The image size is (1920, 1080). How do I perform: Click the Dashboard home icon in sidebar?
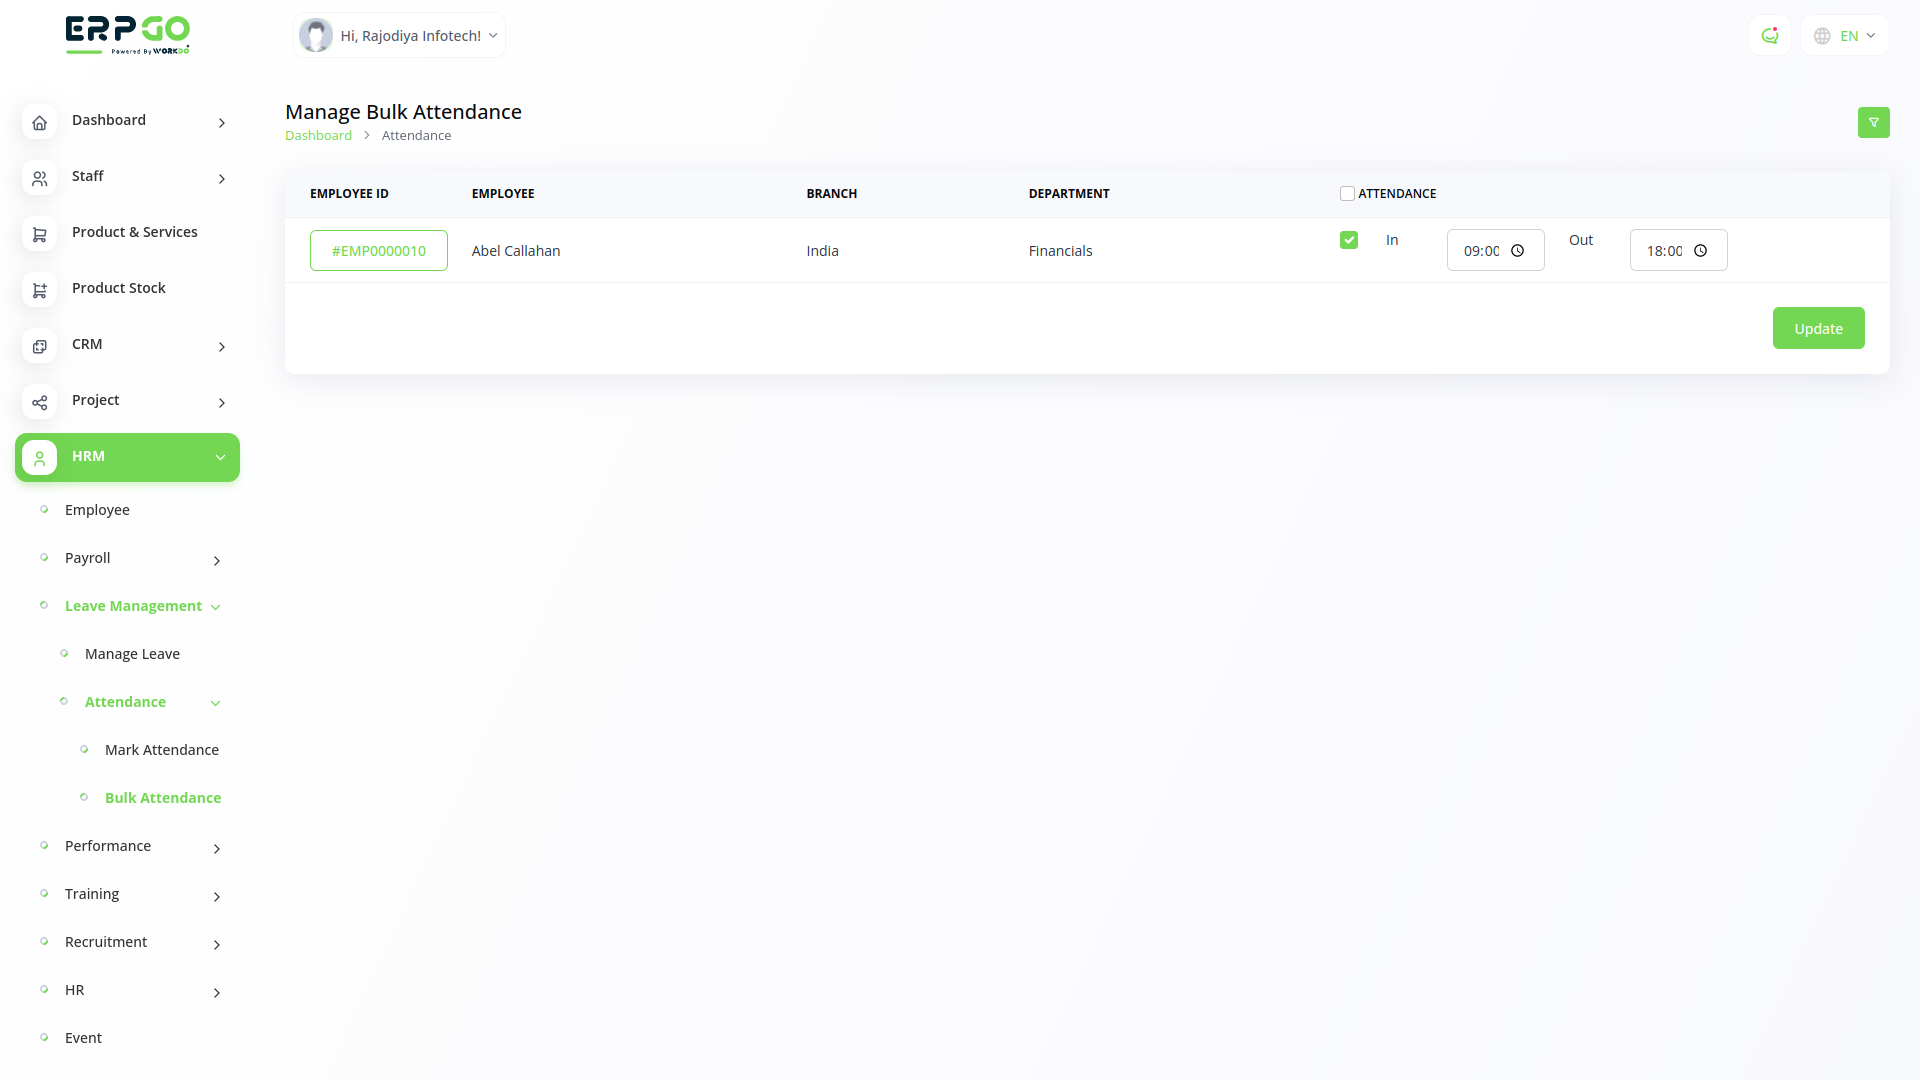[39, 122]
